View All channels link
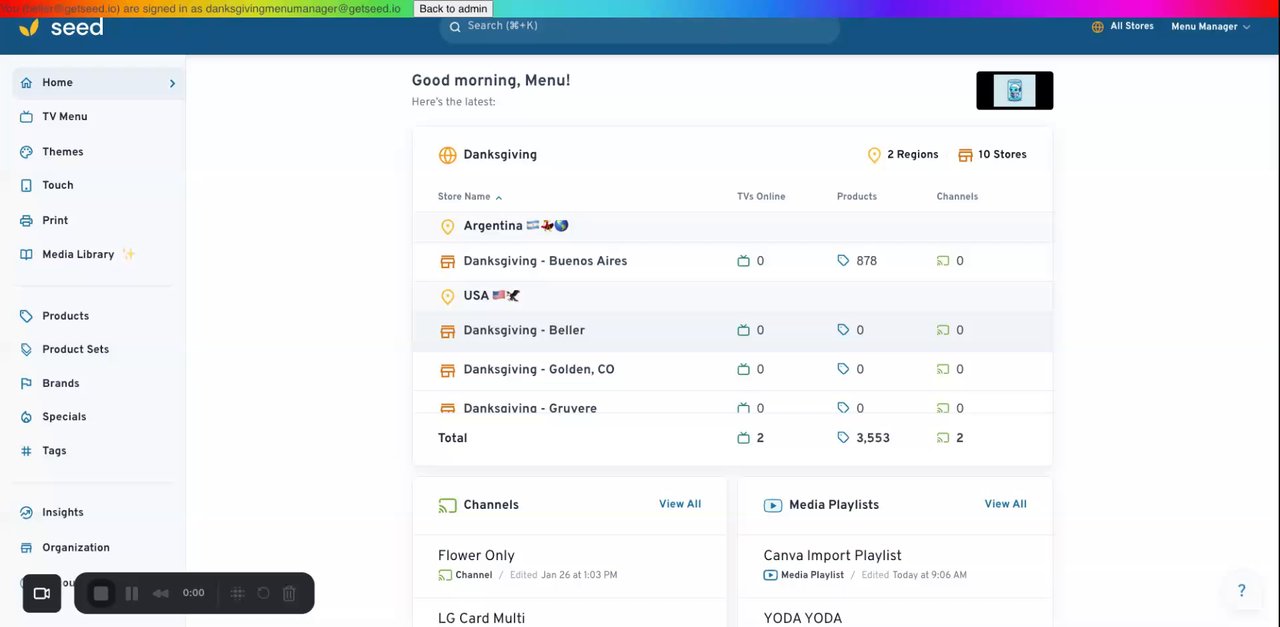This screenshot has height=627, width=1280. pyautogui.click(x=680, y=505)
